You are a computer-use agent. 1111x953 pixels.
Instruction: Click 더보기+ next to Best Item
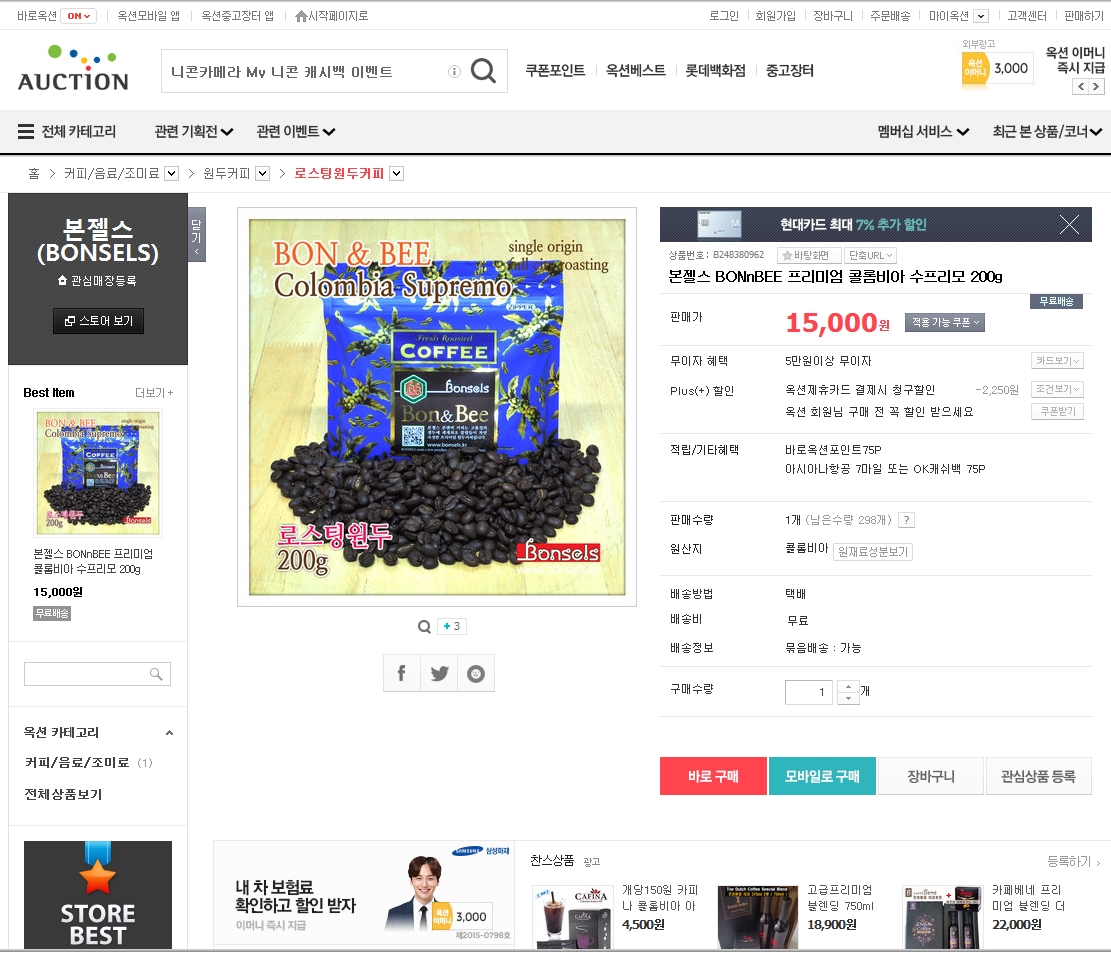point(154,393)
